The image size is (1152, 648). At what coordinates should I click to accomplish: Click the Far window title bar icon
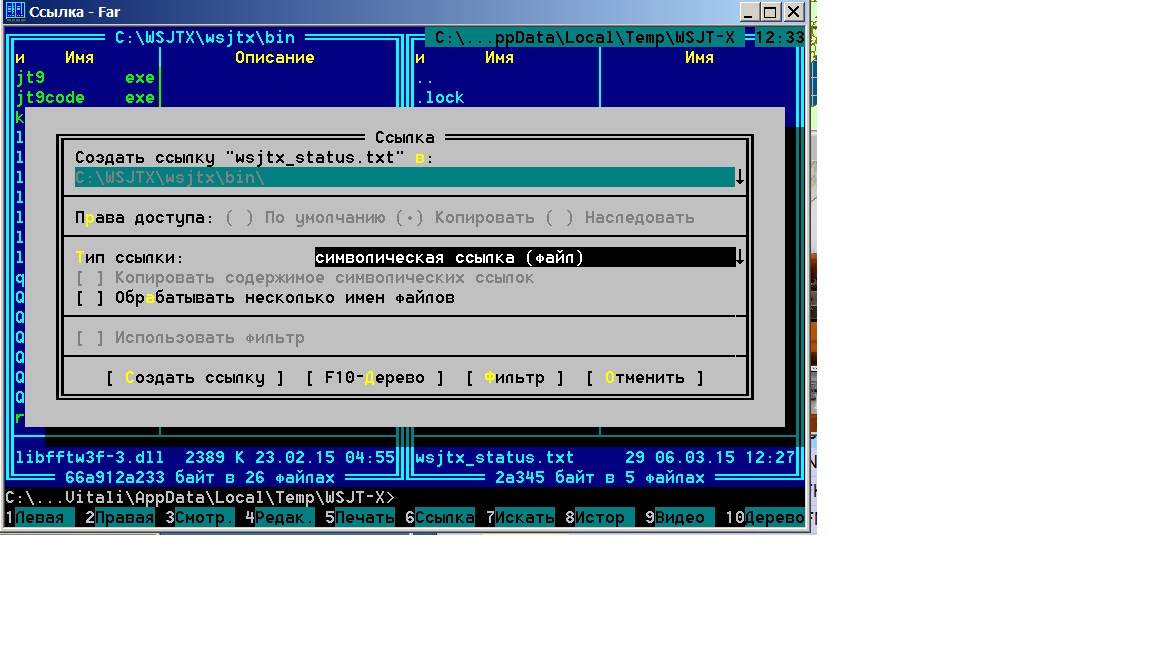tap(14, 12)
